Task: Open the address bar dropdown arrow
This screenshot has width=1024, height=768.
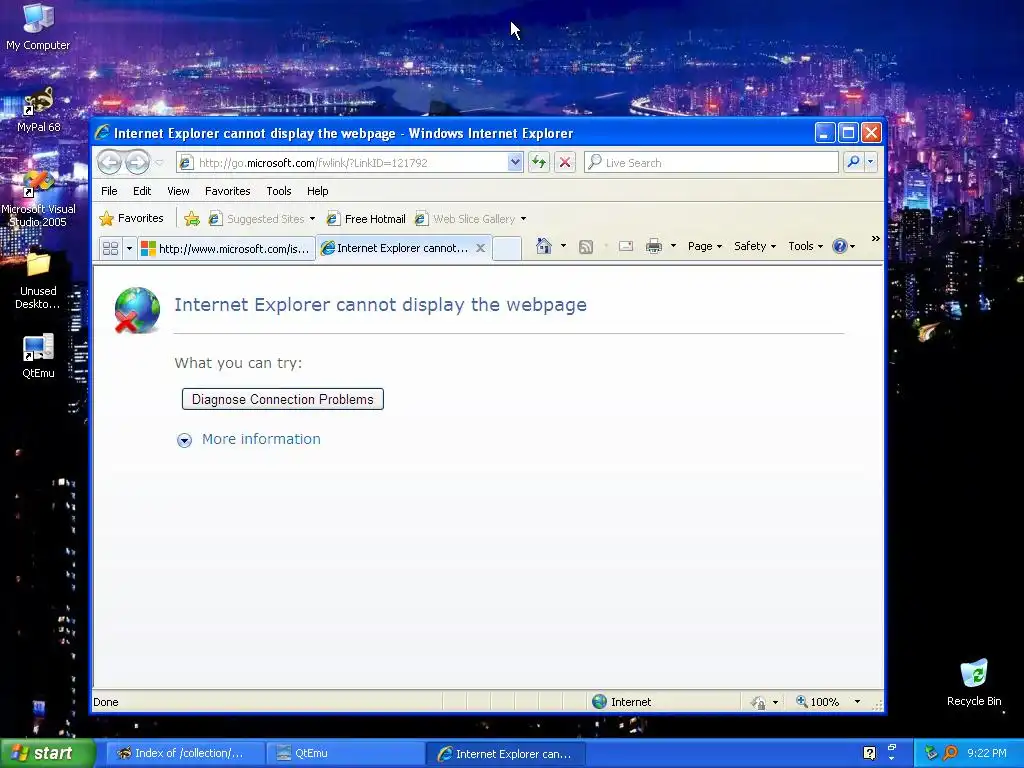Action: (x=515, y=162)
